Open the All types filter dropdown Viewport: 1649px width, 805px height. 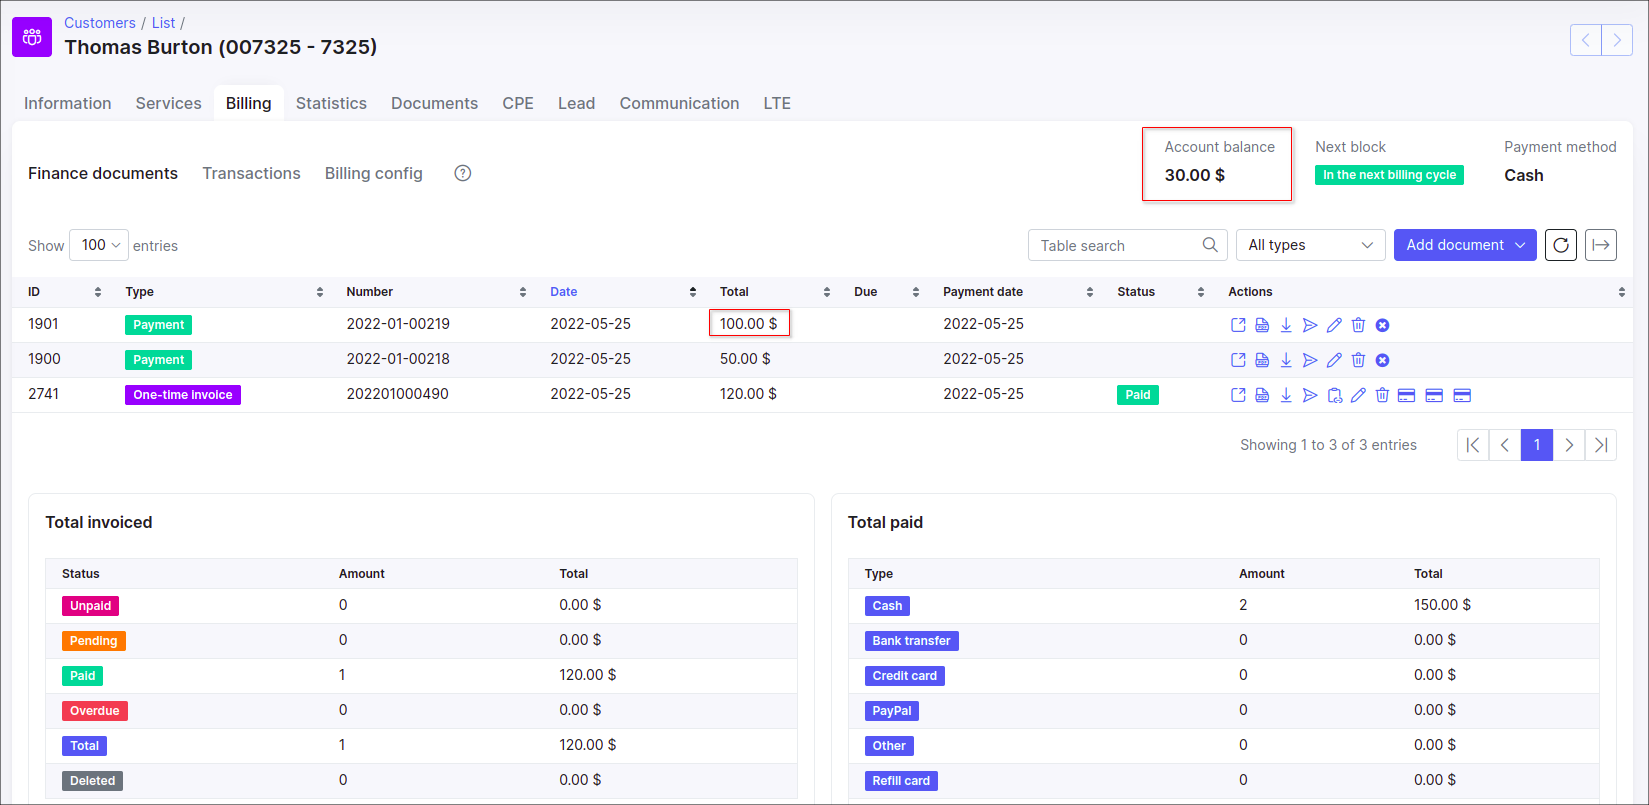coord(1310,245)
